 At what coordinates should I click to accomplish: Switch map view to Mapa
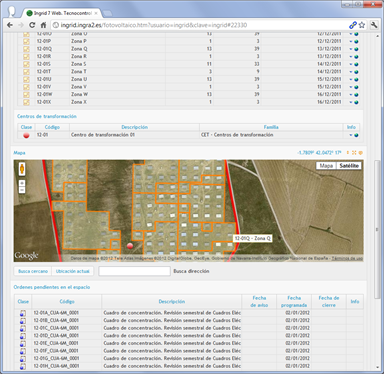326,166
